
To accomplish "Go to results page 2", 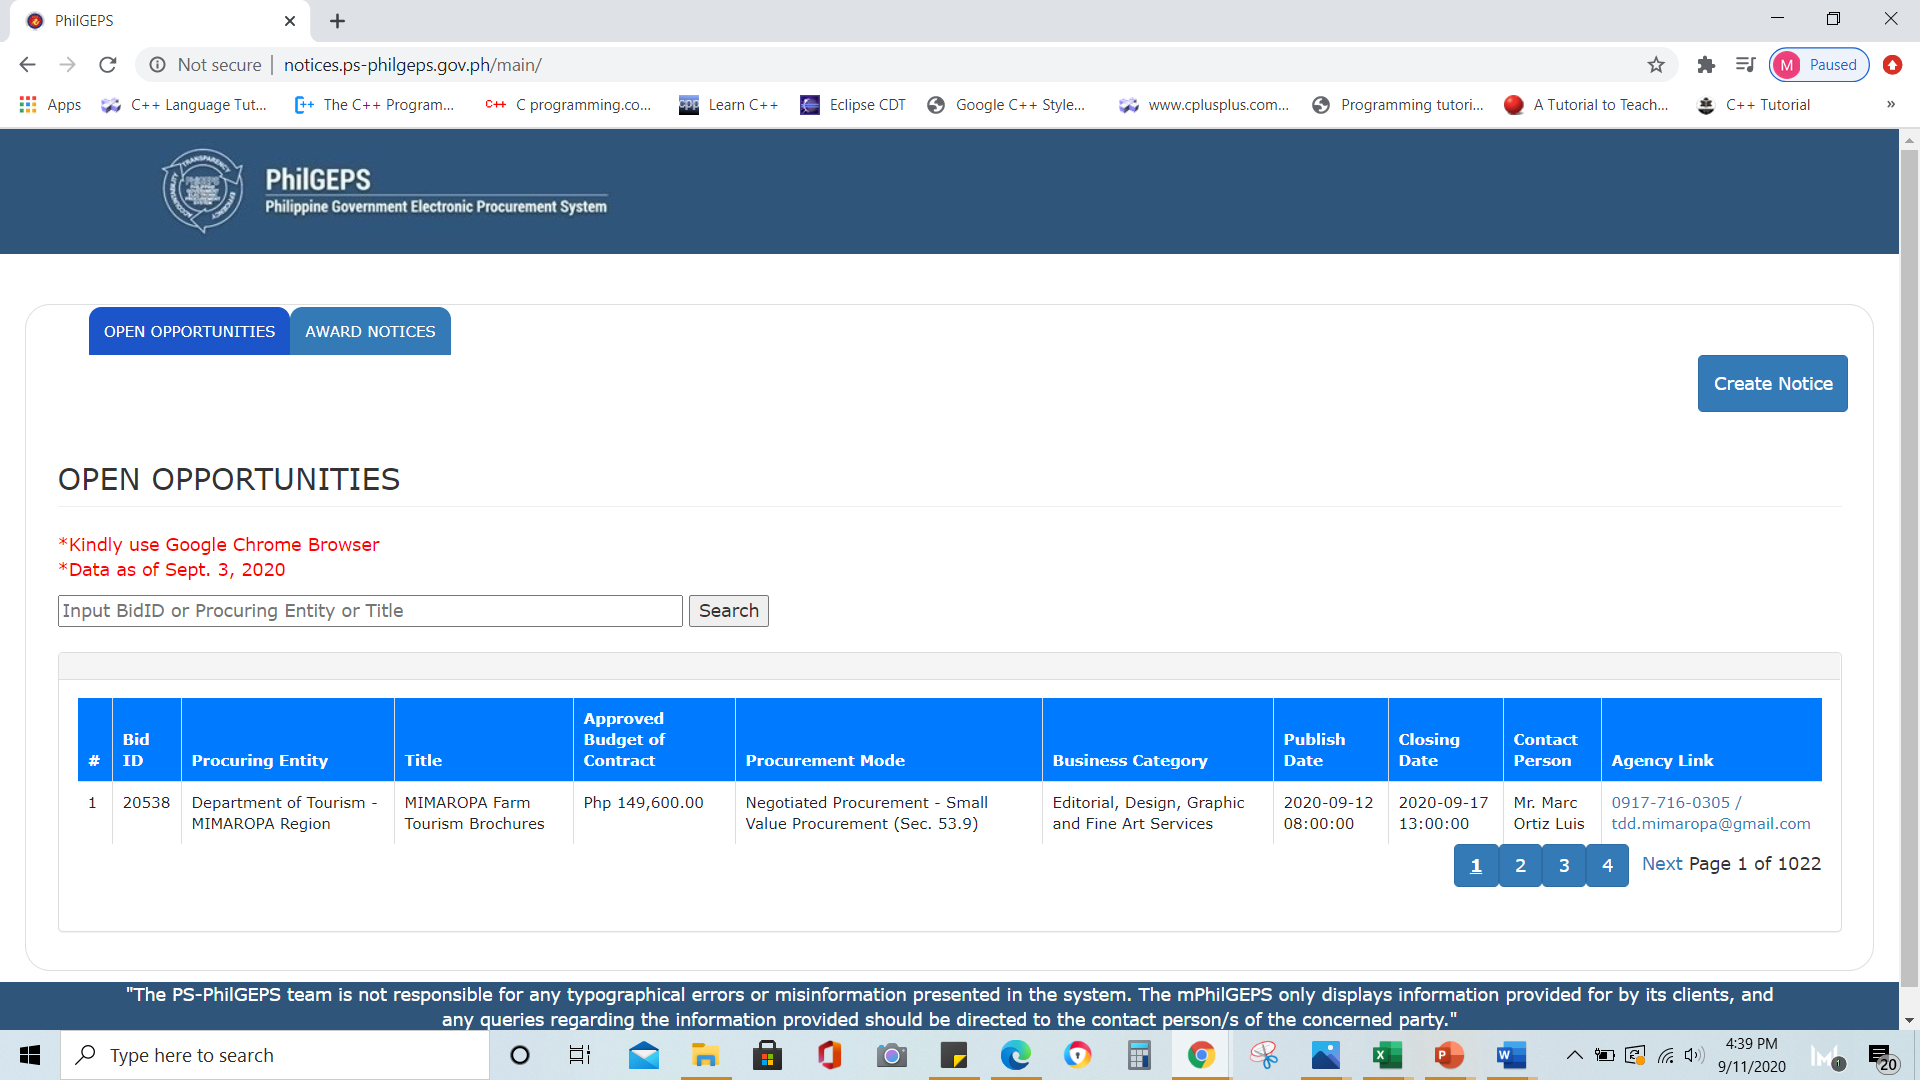I will [x=1520, y=865].
